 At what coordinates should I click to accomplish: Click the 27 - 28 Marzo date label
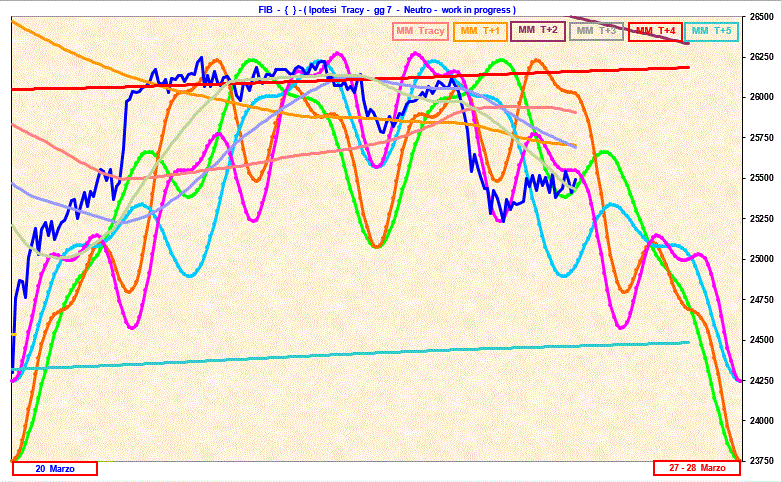click(697, 468)
